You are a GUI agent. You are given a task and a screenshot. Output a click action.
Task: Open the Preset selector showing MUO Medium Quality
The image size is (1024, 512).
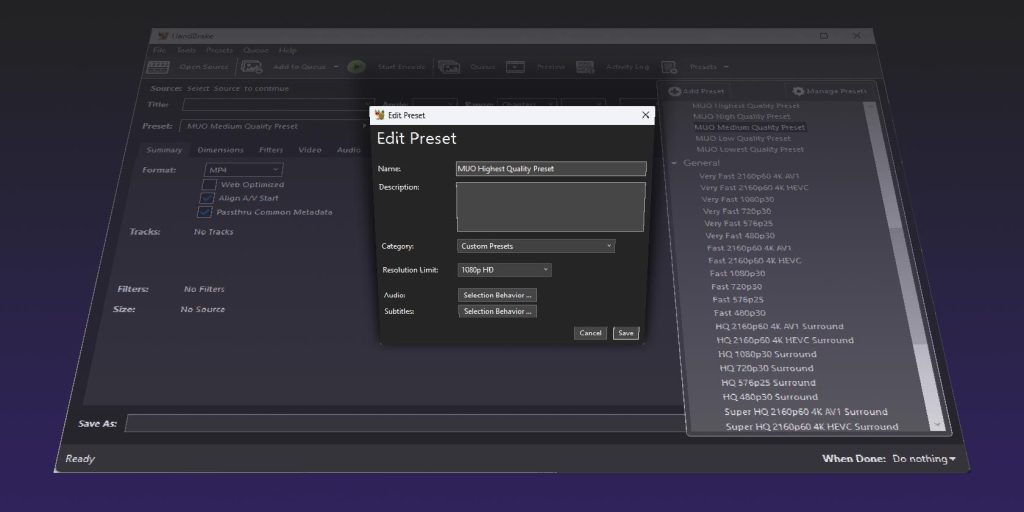point(274,126)
